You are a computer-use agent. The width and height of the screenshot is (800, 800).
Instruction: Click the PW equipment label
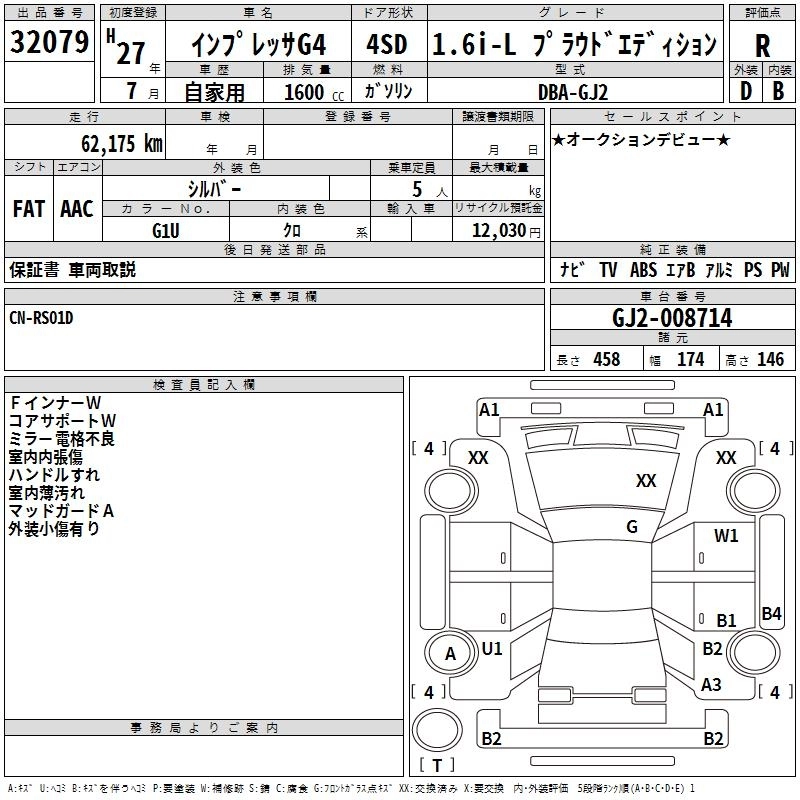point(780,270)
